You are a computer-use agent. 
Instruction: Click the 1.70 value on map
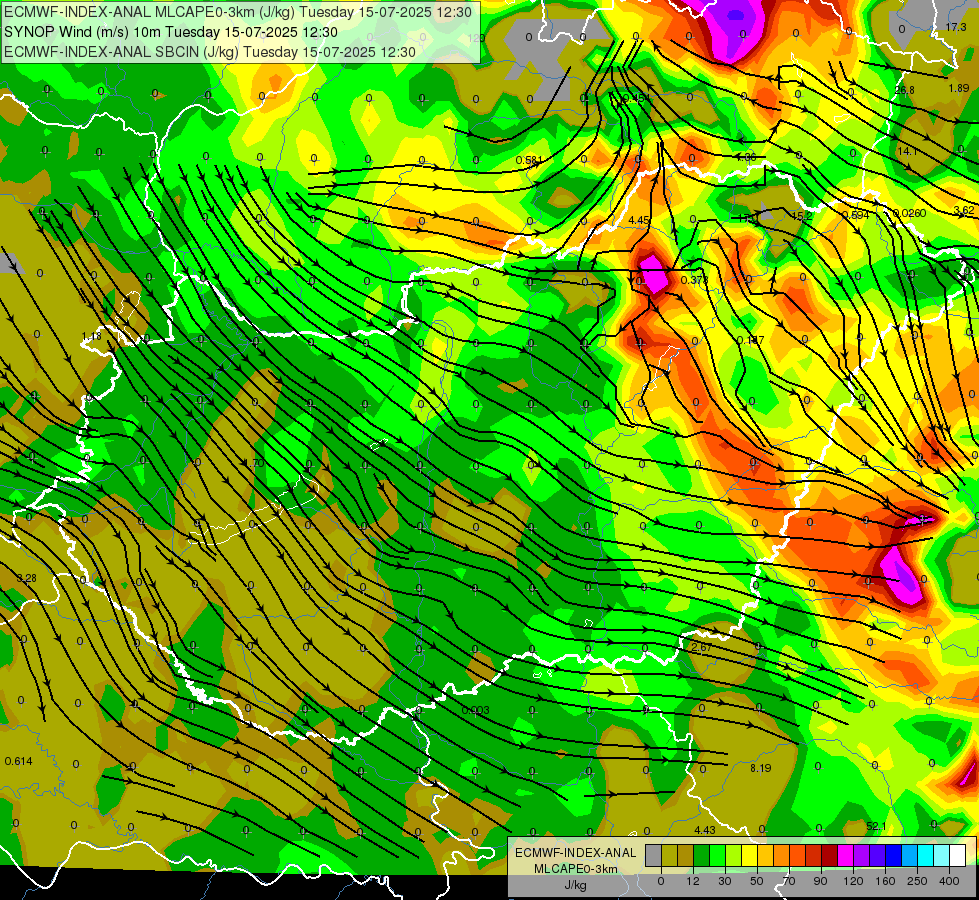[x=253, y=463]
